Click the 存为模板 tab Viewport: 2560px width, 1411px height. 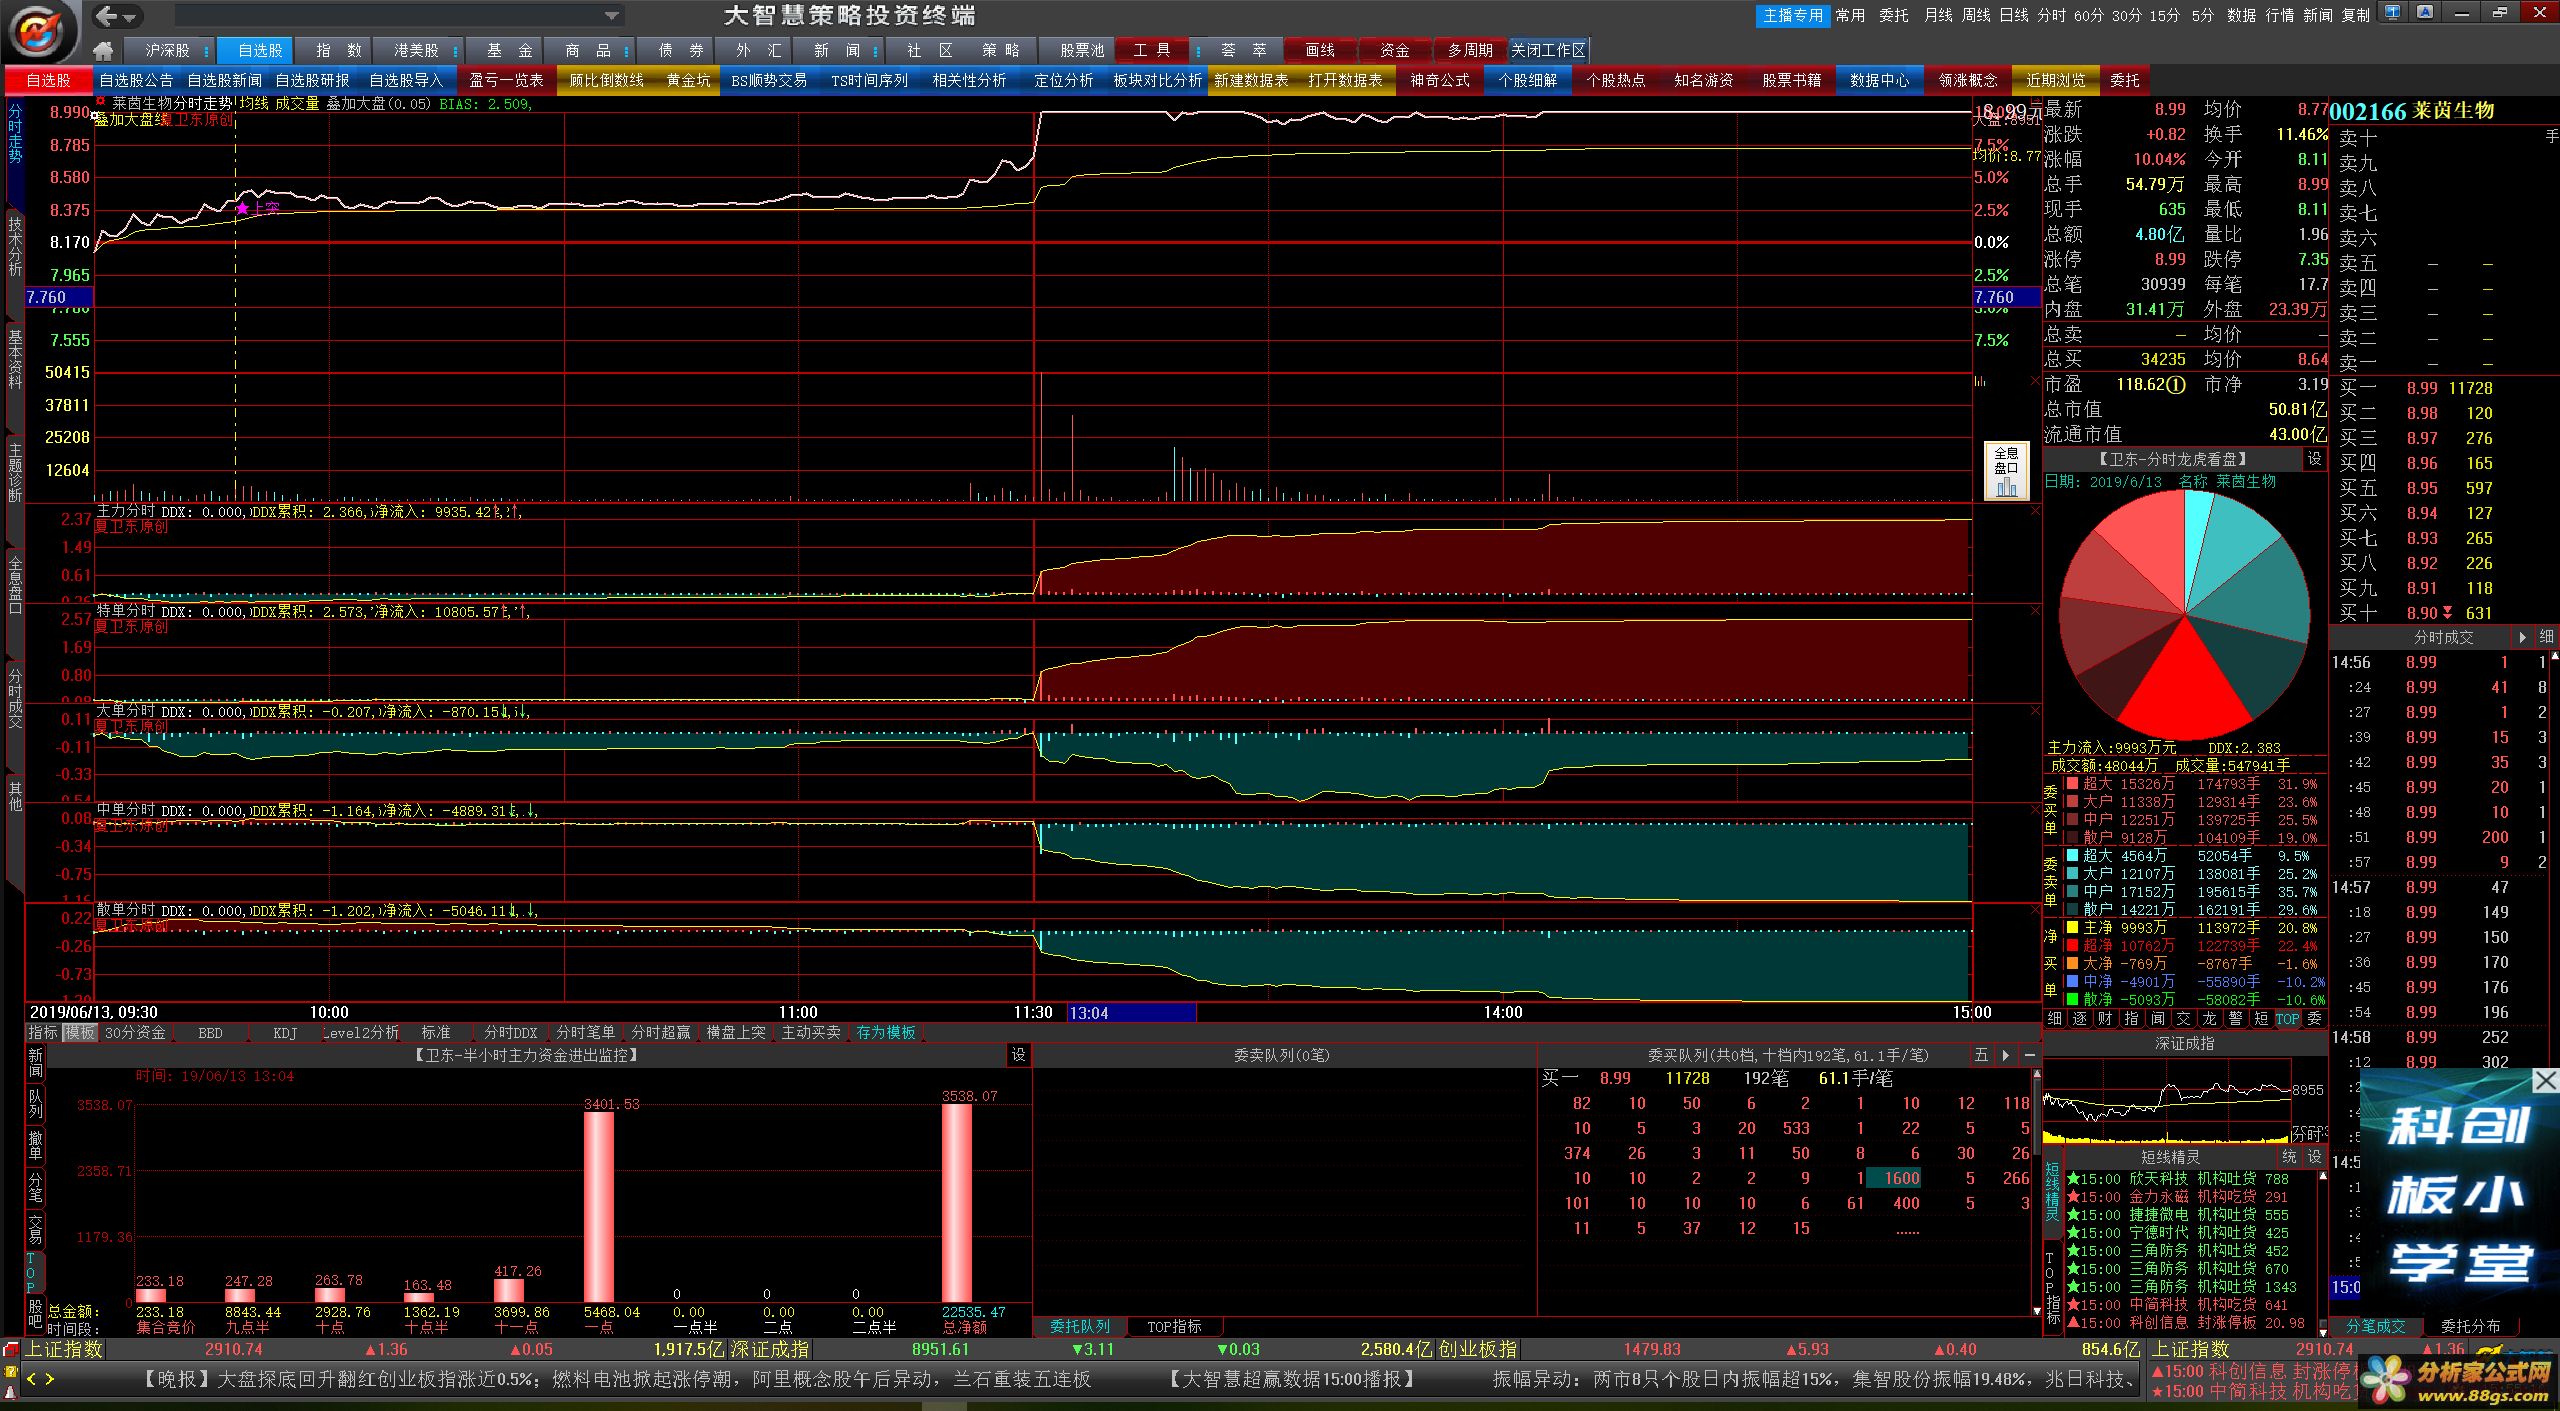886,1032
